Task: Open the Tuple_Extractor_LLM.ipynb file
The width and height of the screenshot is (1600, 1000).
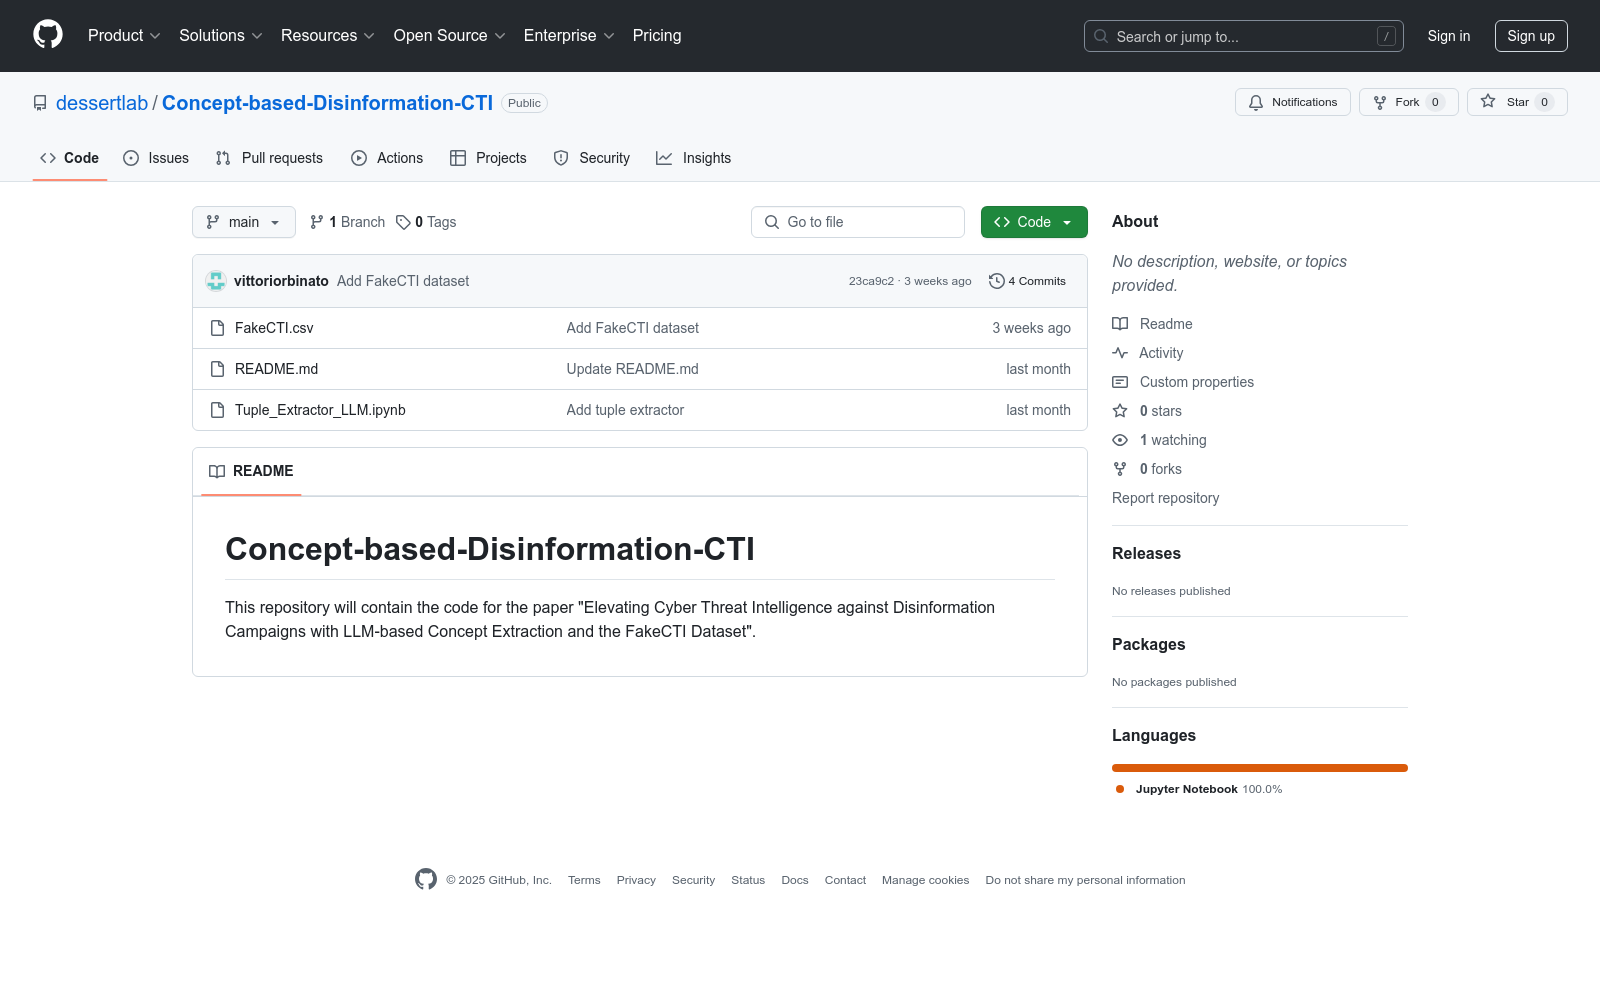Action: [320, 410]
